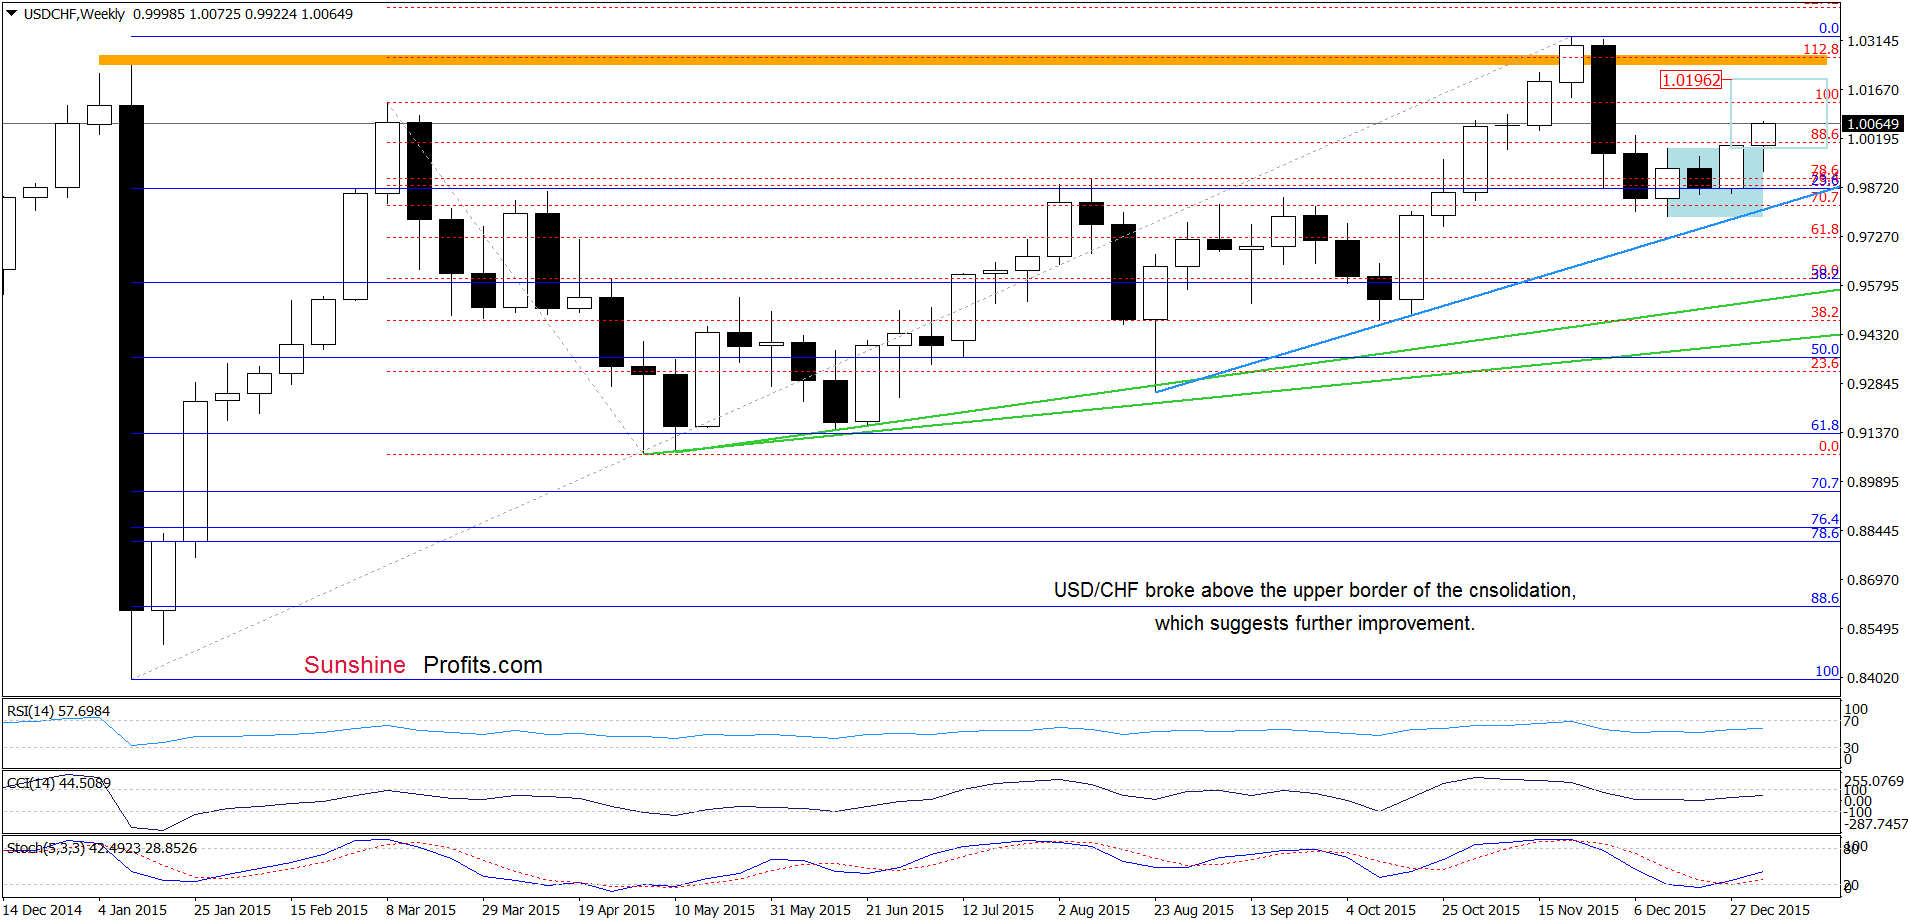
Task: Click the 0.92845 price axis label
Action: [1873, 384]
